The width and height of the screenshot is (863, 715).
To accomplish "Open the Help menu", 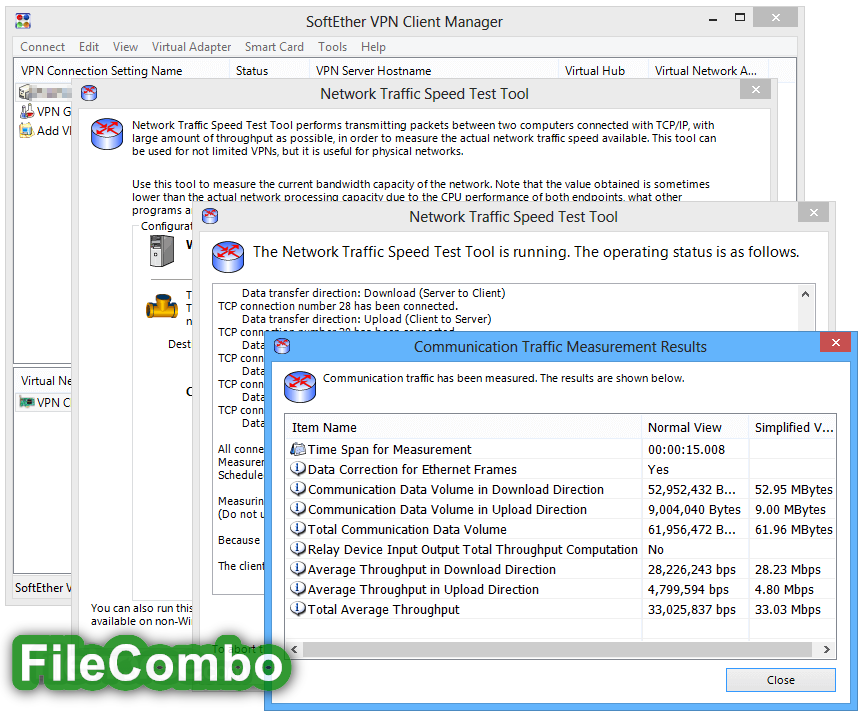I will pyautogui.click(x=373, y=47).
